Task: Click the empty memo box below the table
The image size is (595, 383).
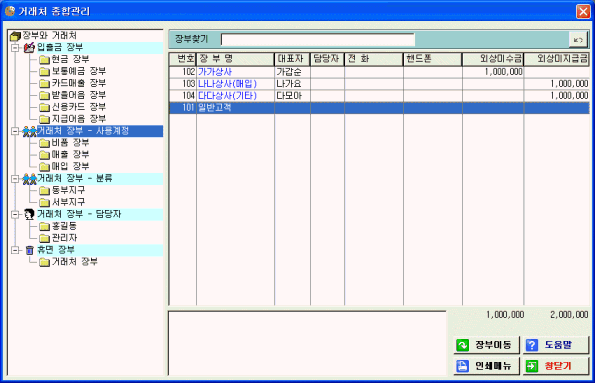Action: tap(307, 343)
